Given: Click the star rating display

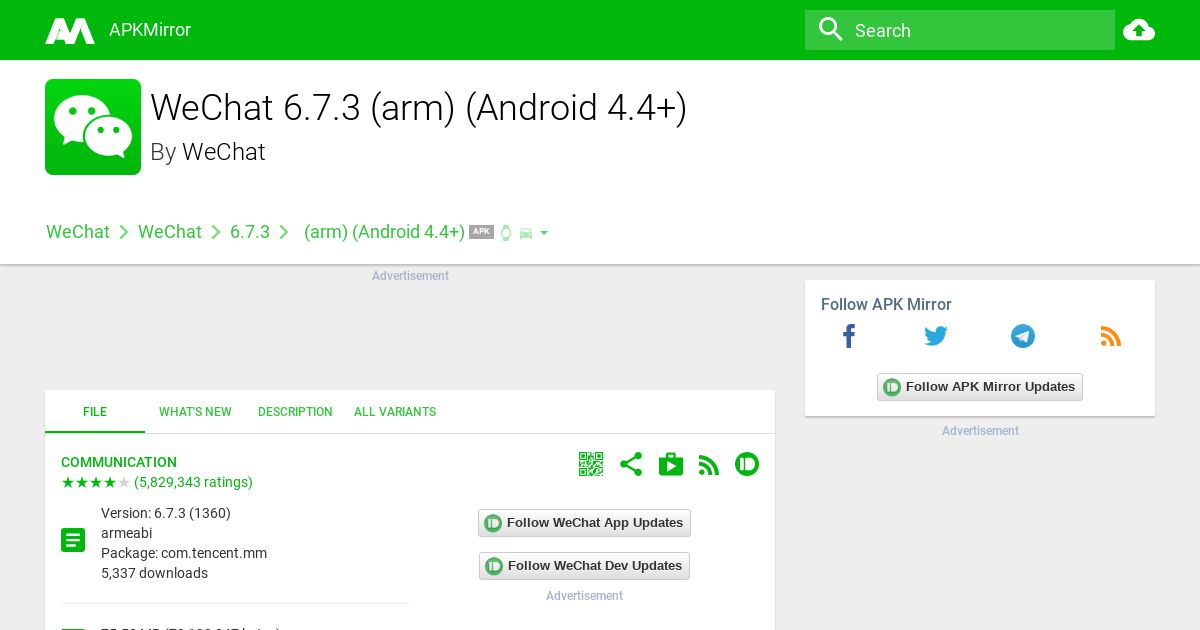Looking at the screenshot, I should point(96,482).
